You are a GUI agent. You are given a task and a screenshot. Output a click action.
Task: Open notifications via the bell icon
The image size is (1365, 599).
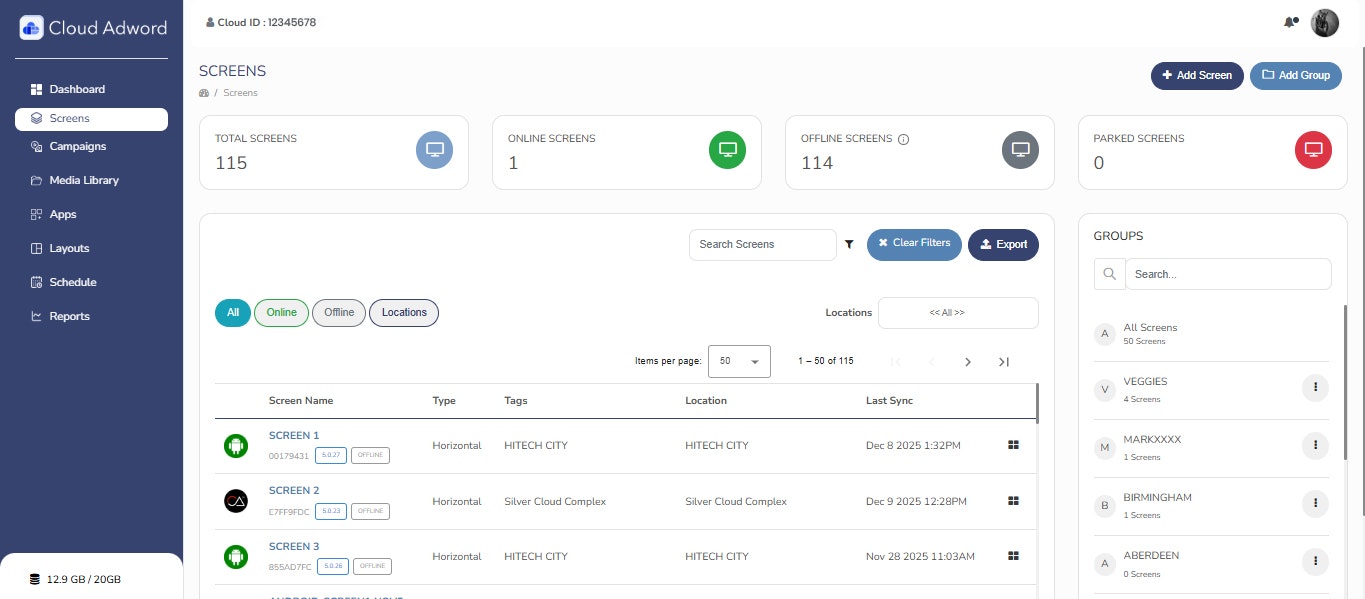1290,21
